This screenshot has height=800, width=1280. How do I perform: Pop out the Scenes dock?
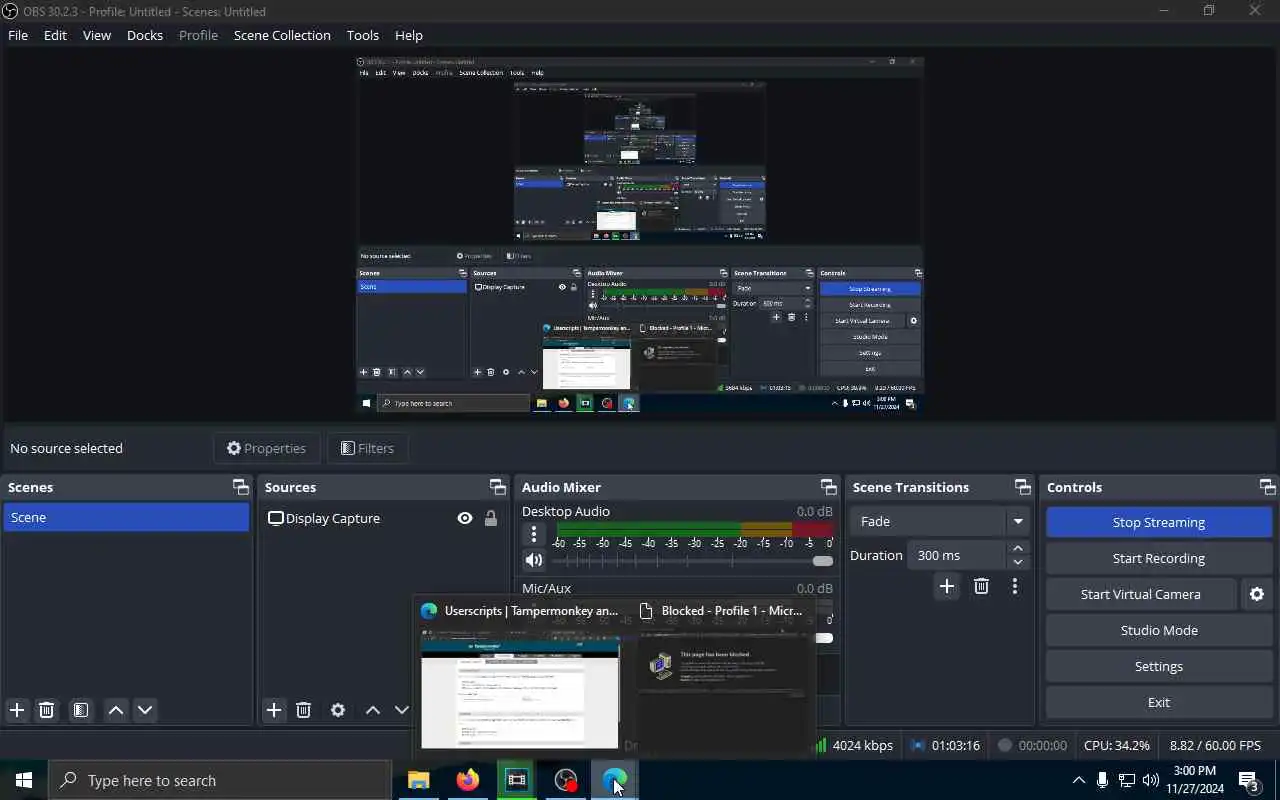click(240, 487)
